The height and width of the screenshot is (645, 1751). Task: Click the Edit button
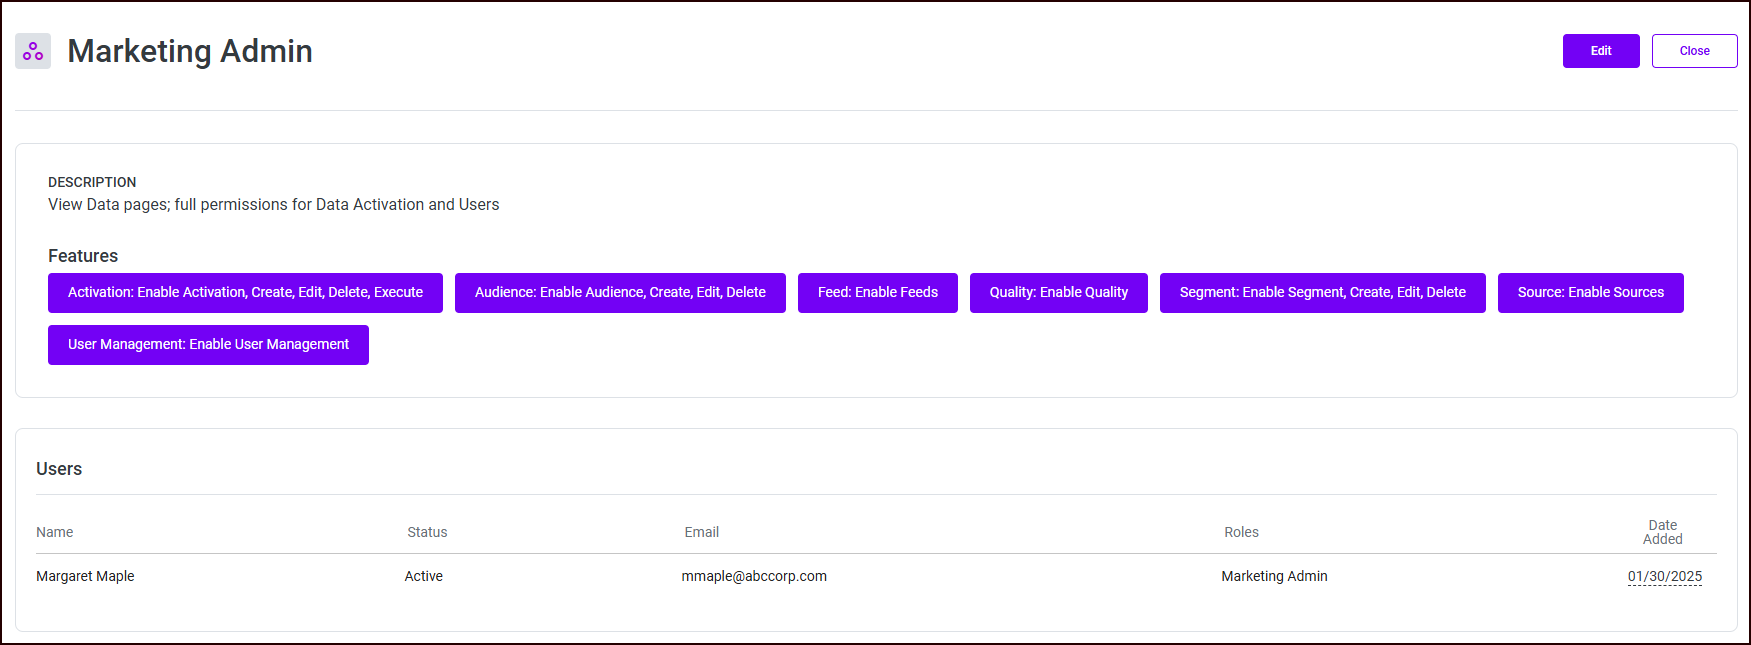(1600, 51)
